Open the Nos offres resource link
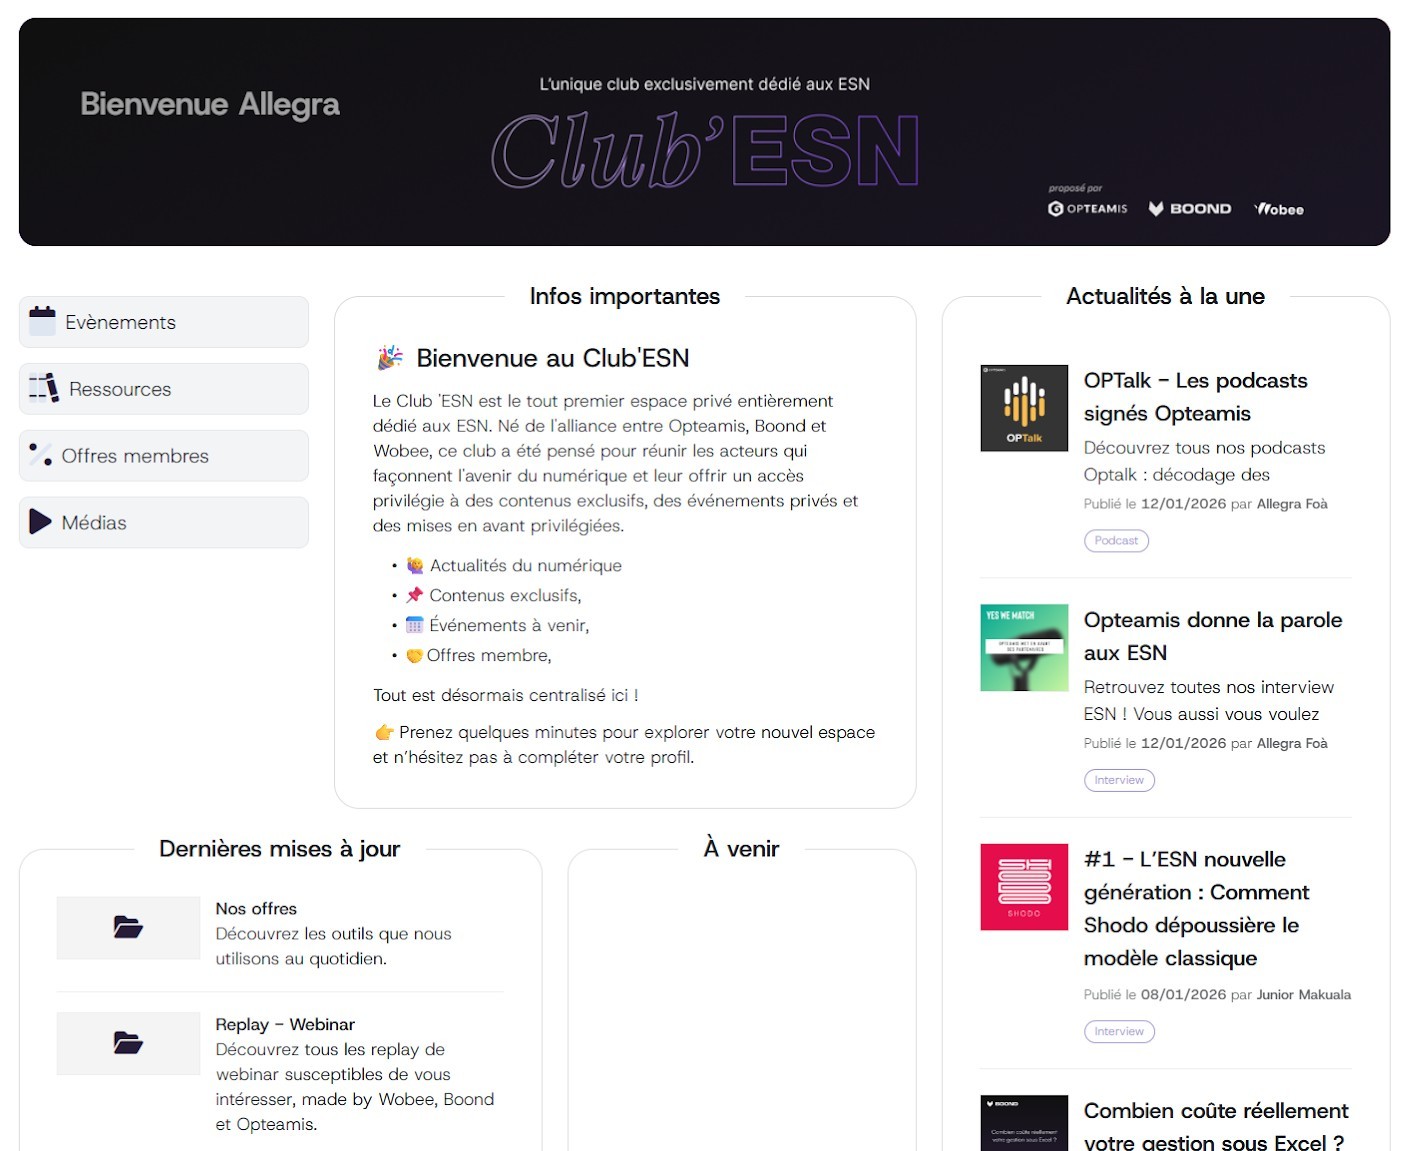Viewport: 1413px width, 1151px height. (256, 909)
